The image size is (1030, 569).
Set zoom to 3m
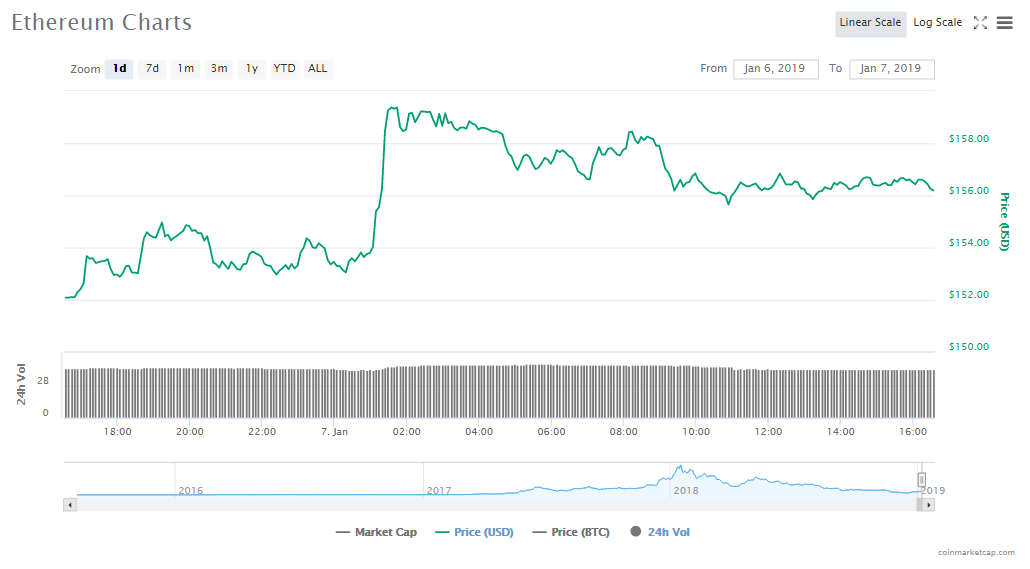point(218,69)
